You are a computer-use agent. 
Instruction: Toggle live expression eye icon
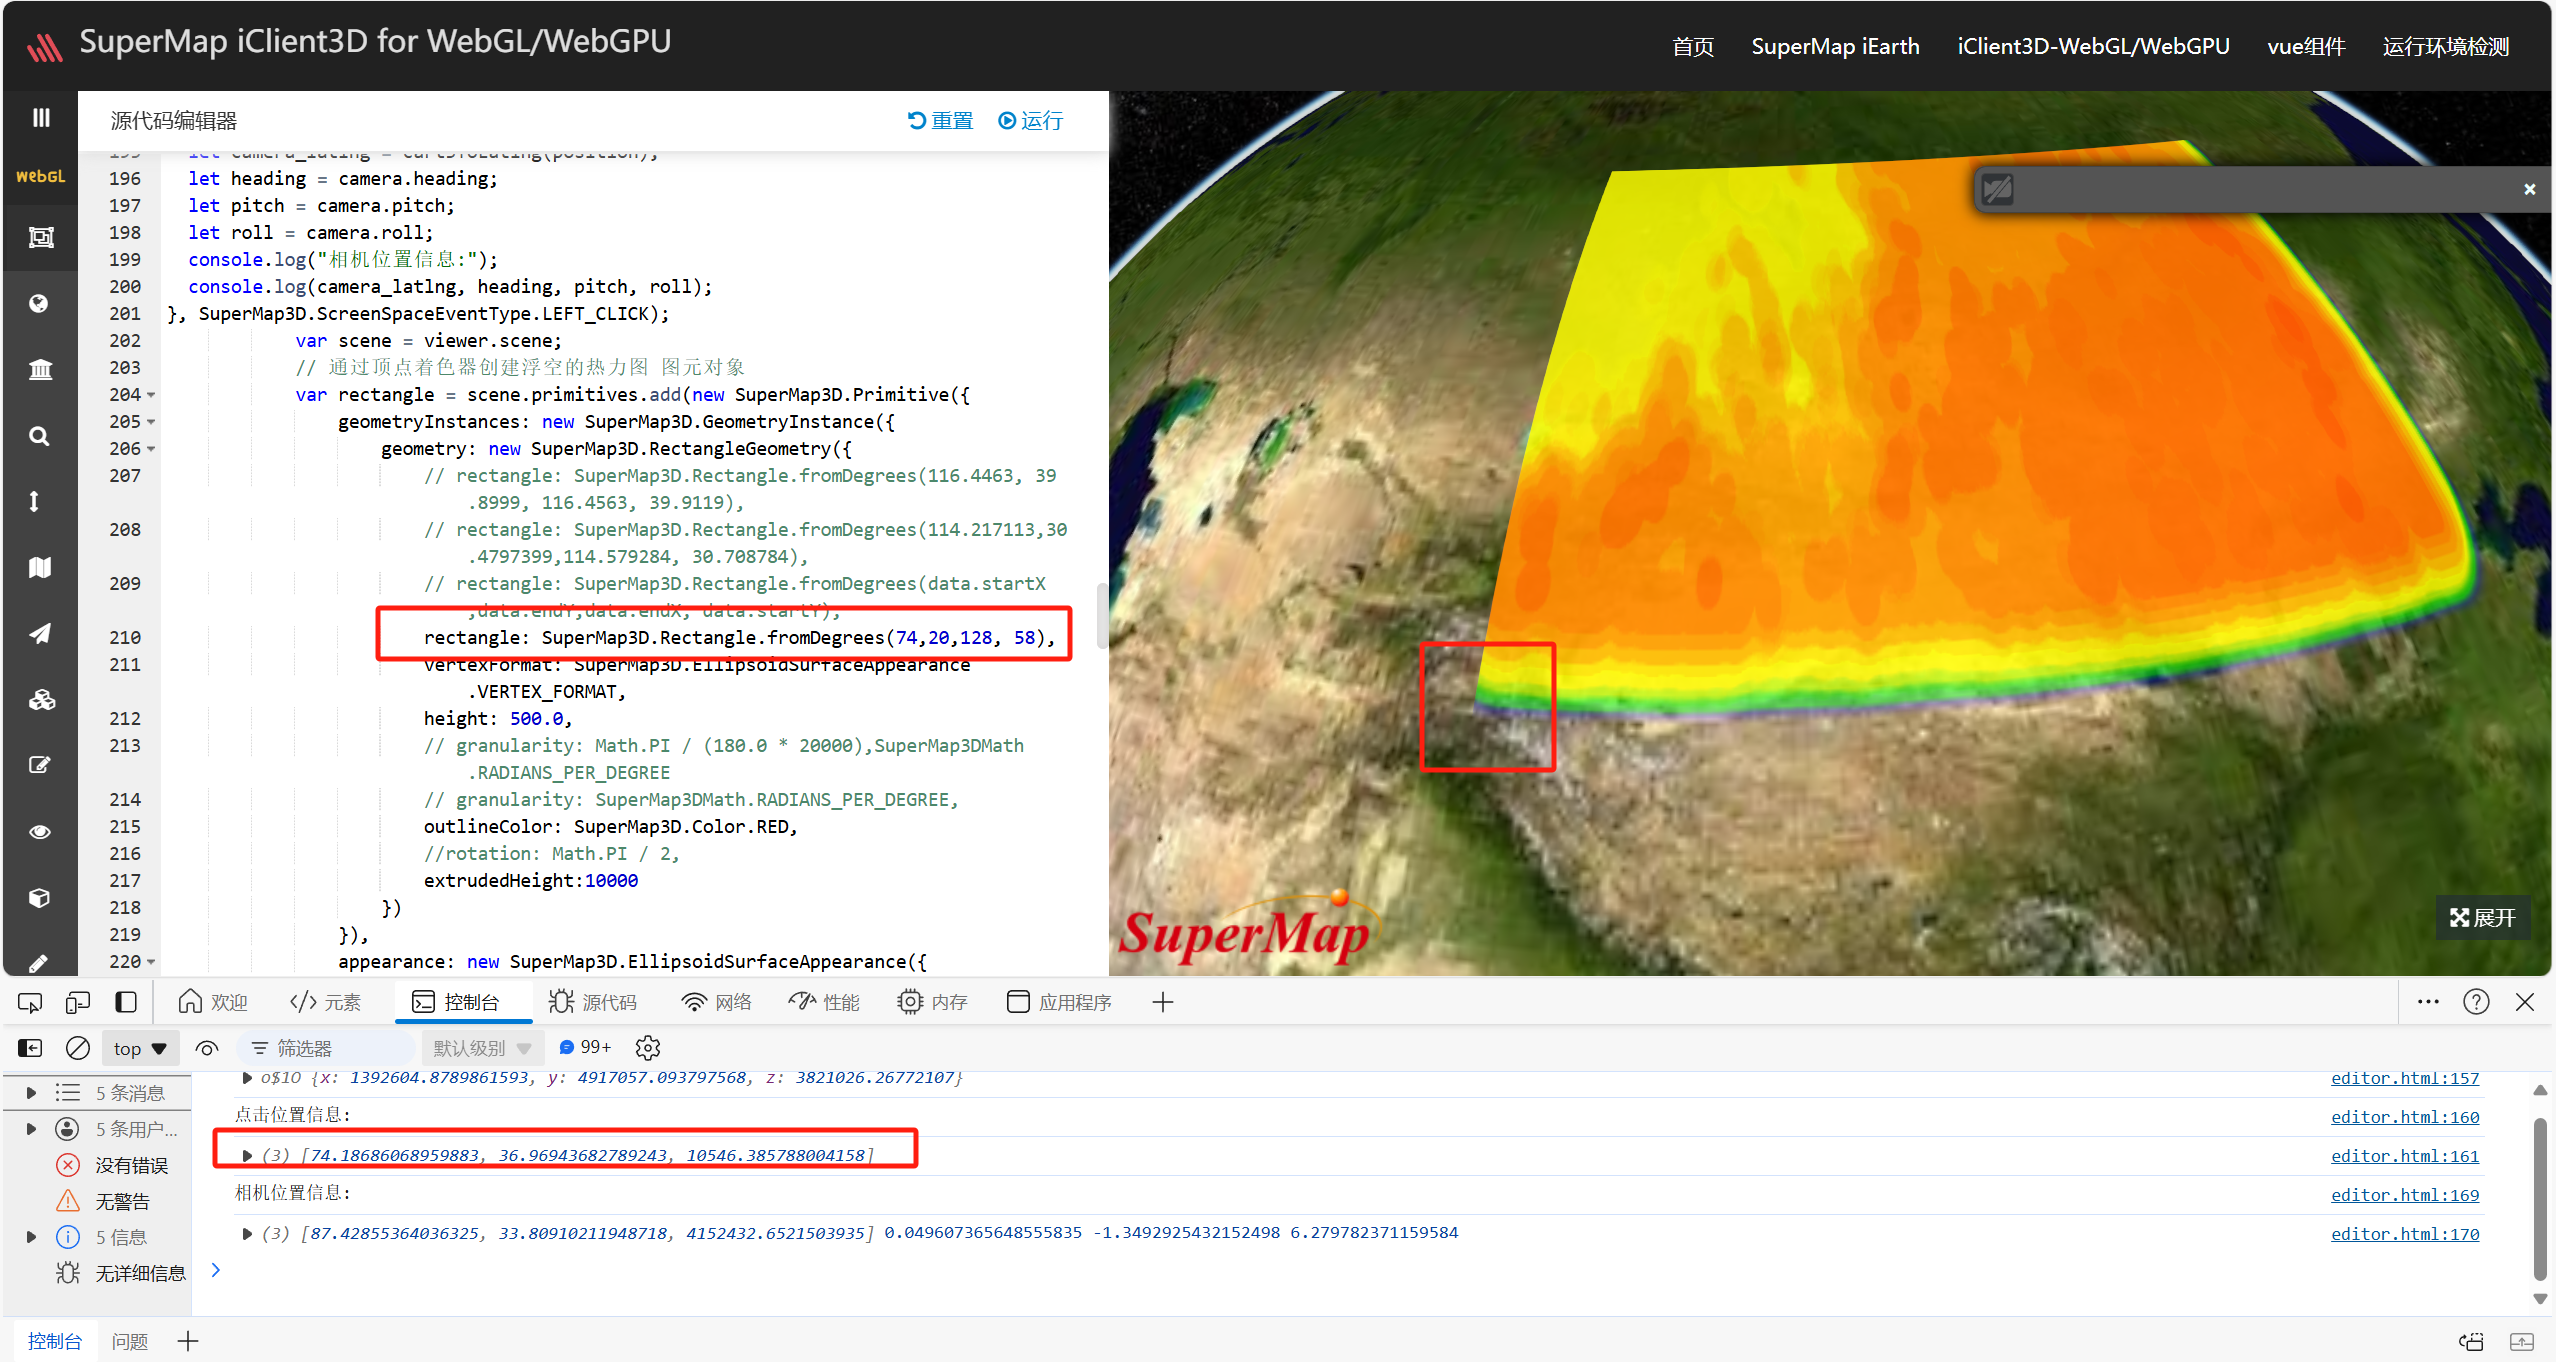click(x=207, y=1048)
